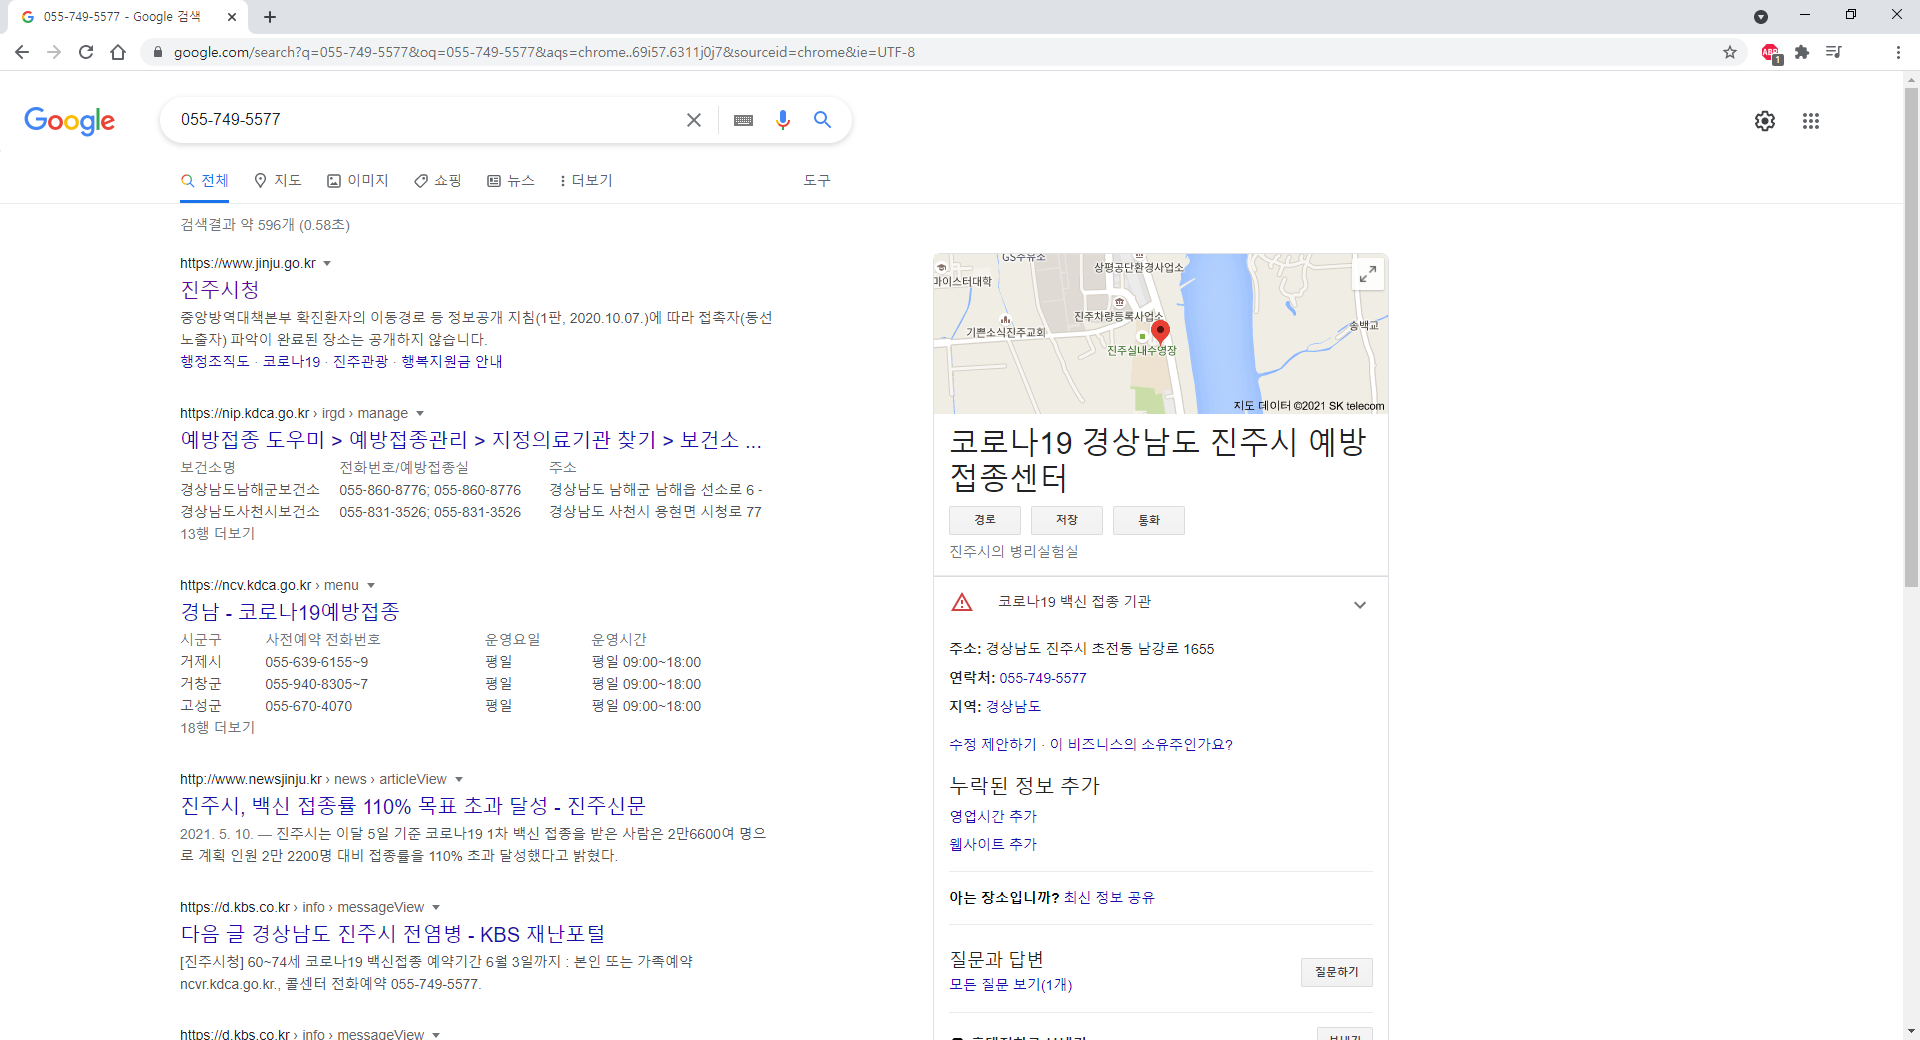
Task: Expand newsjinju.kr result options arrow
Action: (x=459, y=780)
